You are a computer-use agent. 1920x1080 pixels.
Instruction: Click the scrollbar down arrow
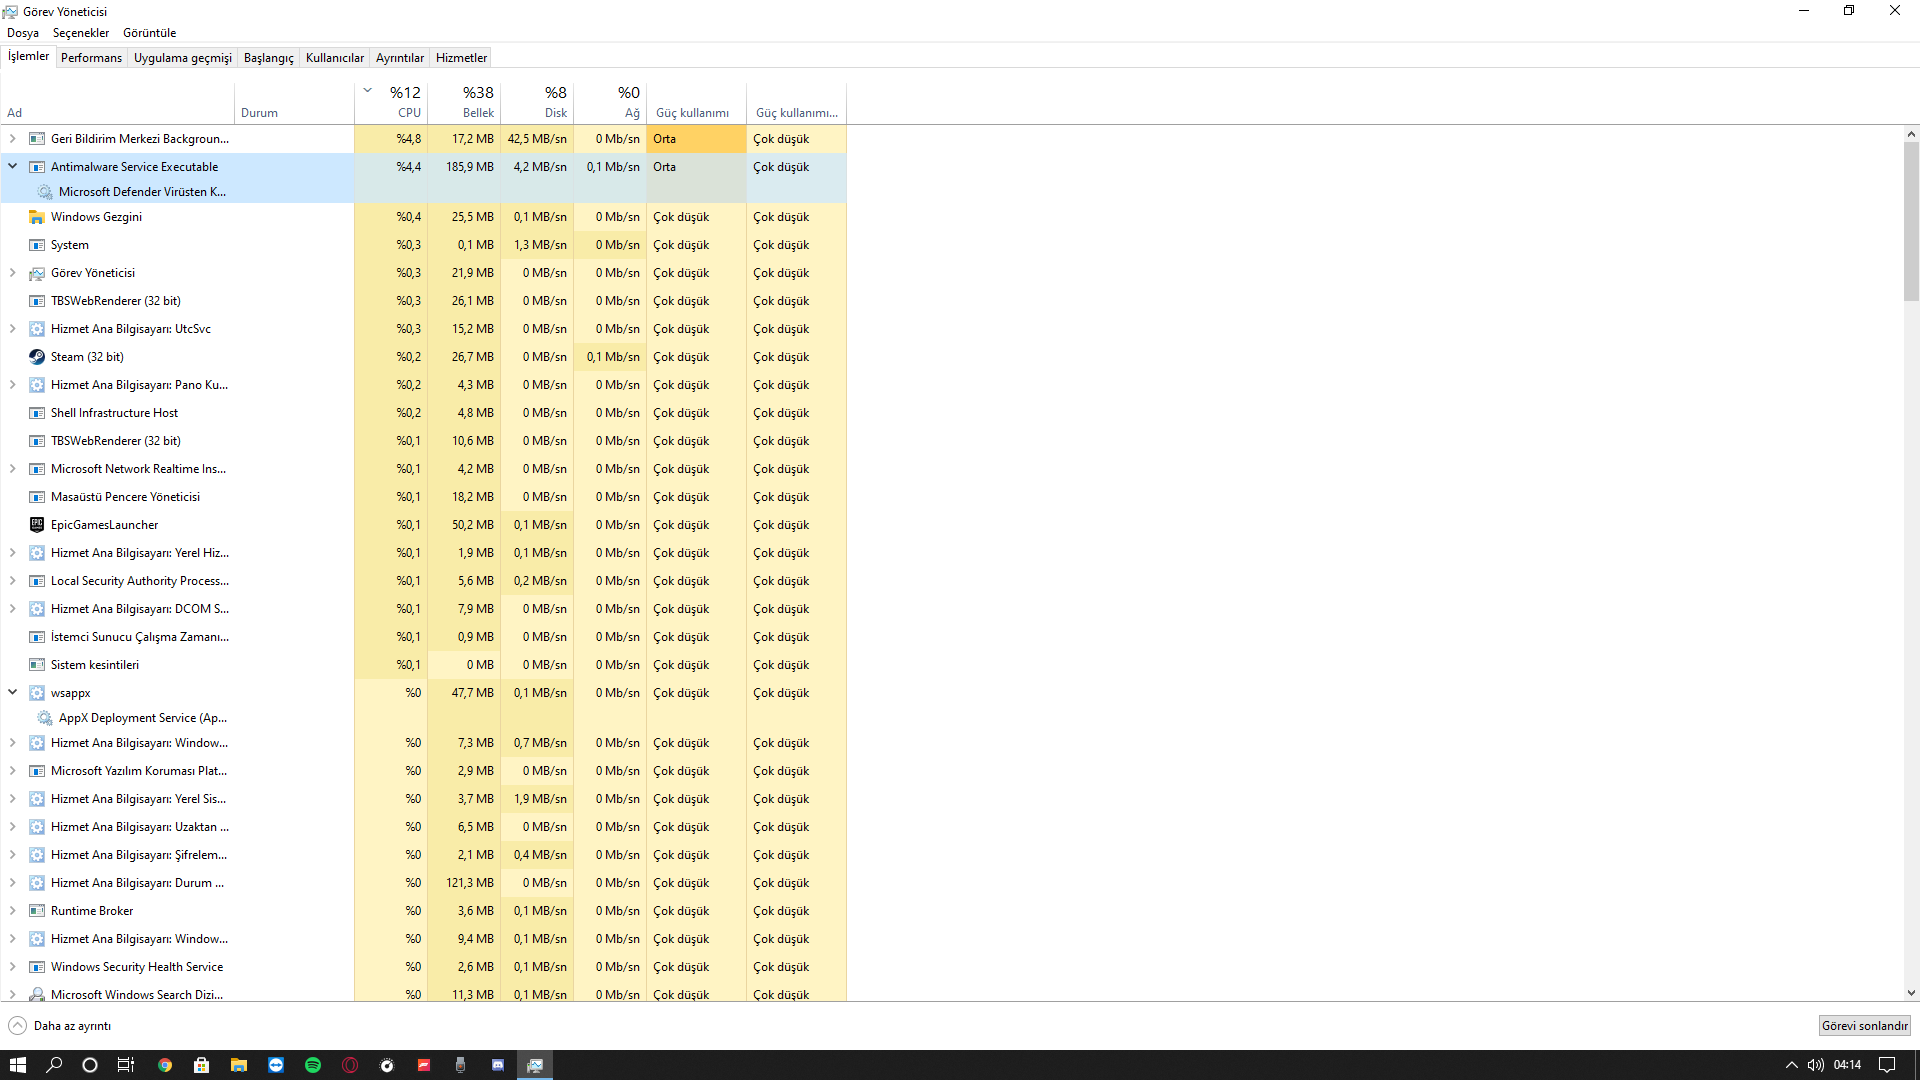point(1911,993)
